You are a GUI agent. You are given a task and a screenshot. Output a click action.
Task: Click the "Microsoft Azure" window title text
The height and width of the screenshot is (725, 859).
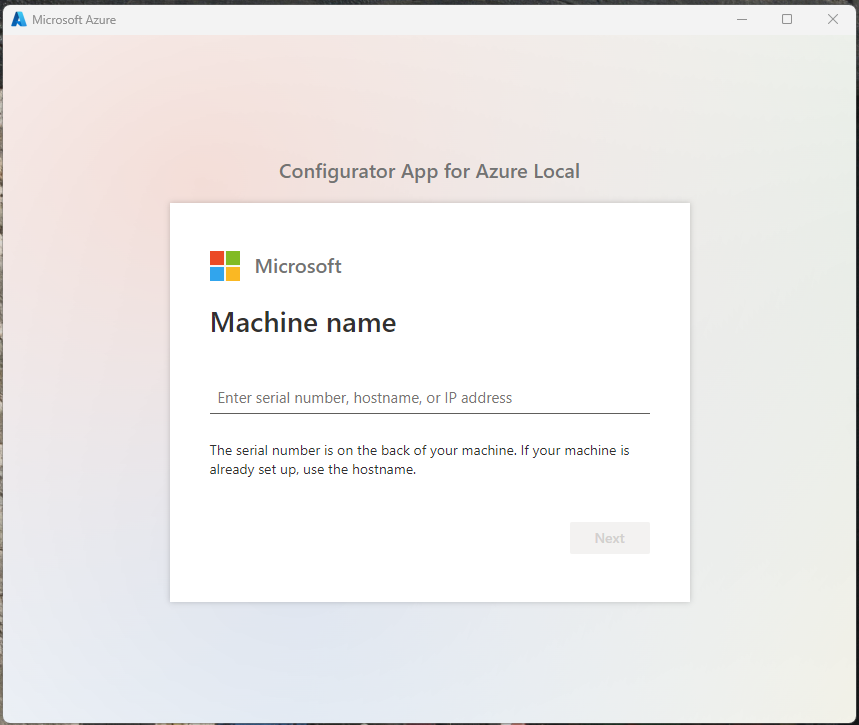tap(74, 20)
